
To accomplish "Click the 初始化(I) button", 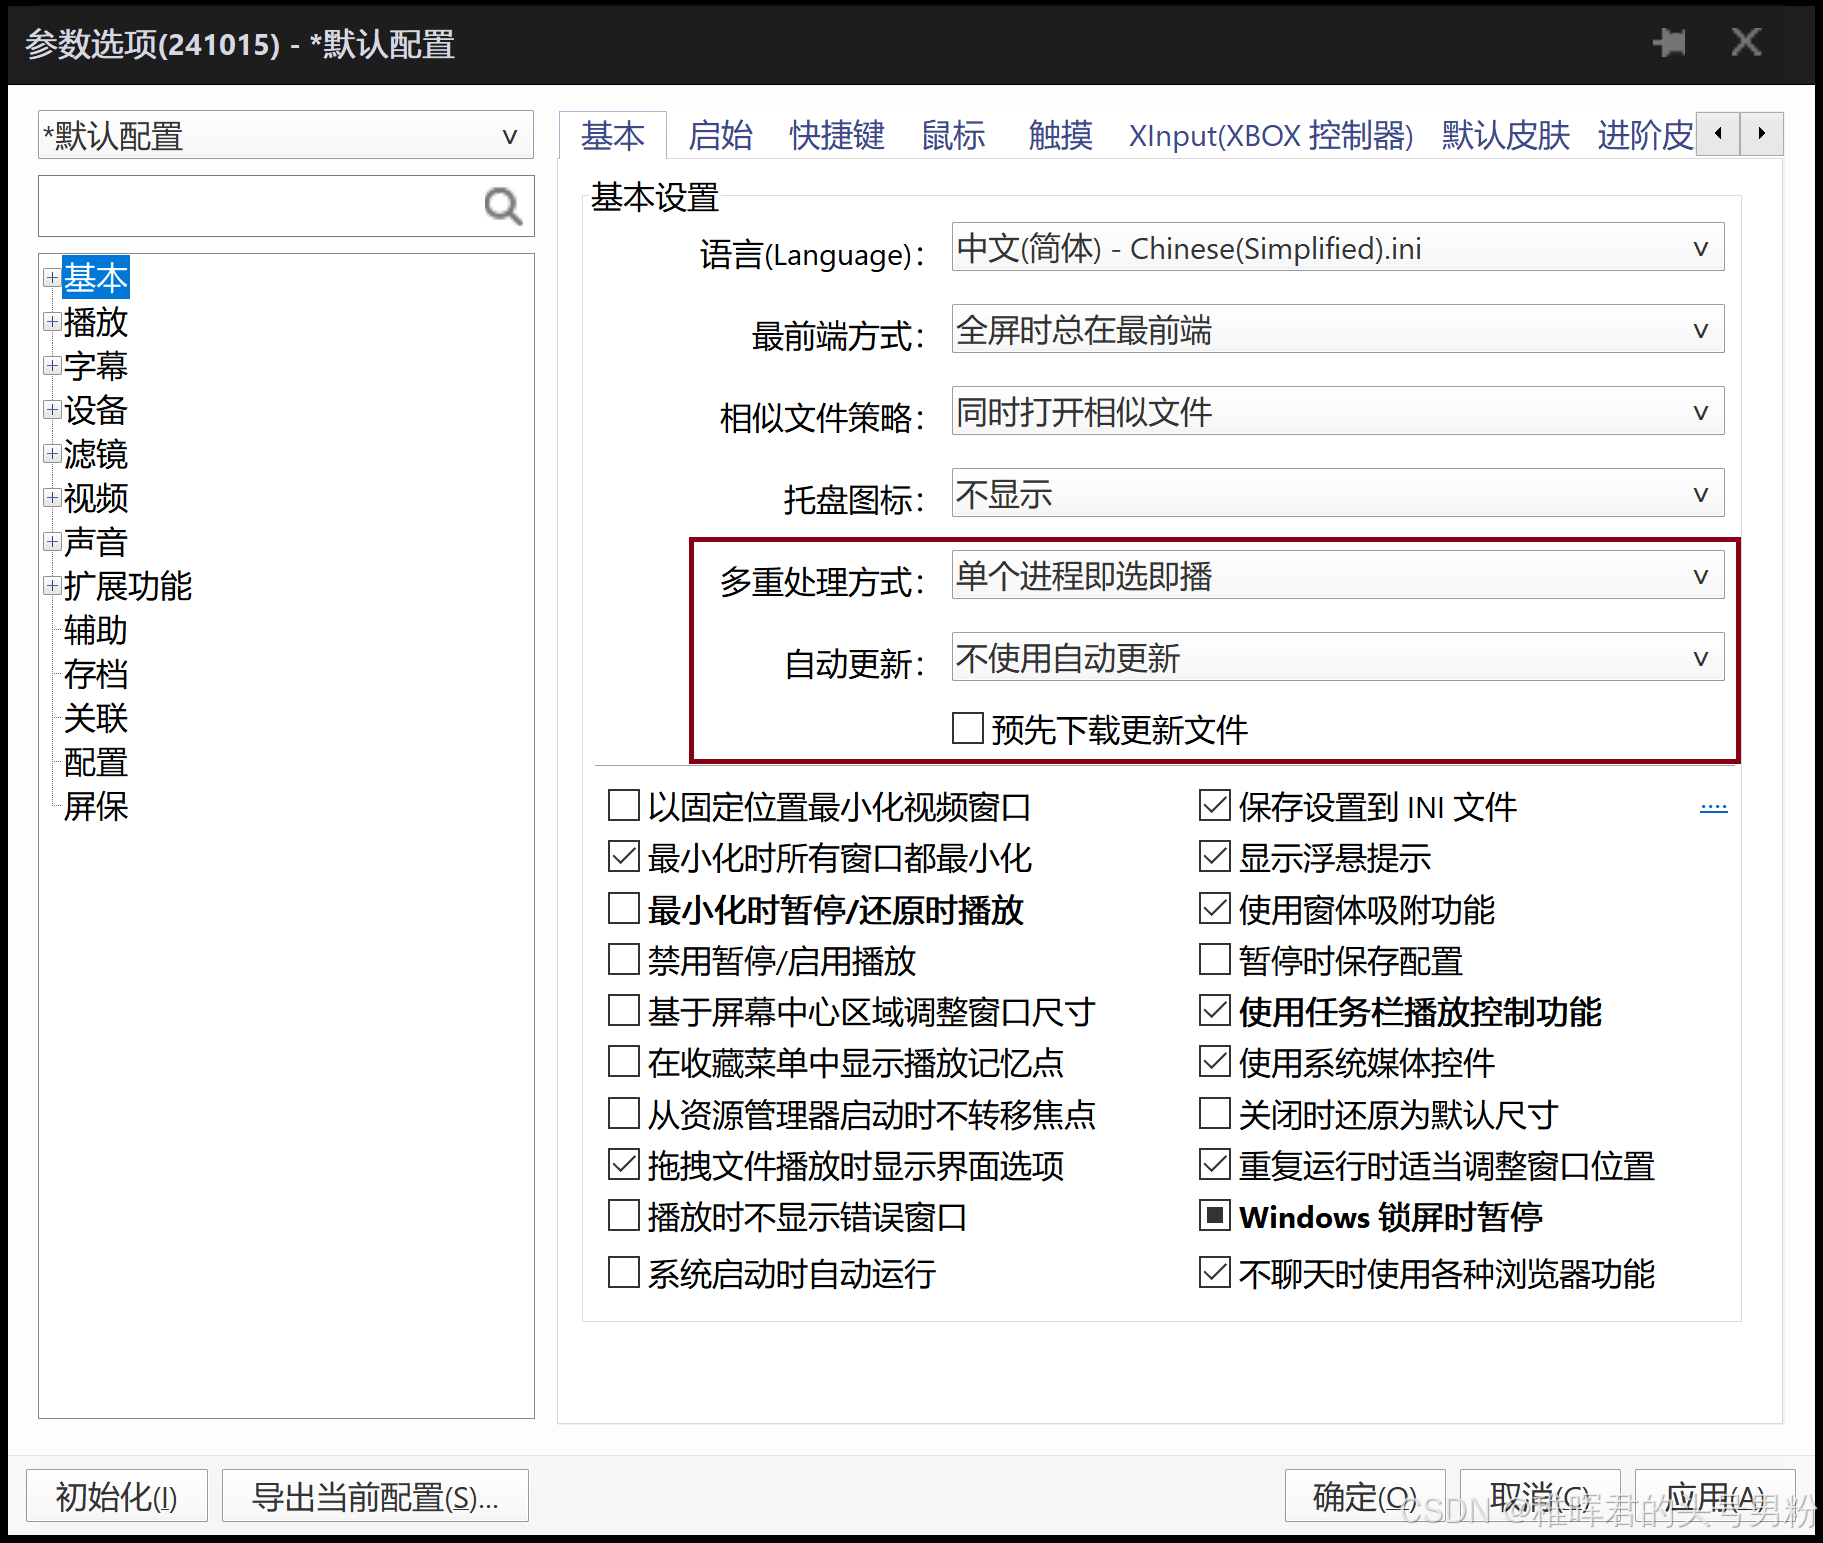I will point(117,1496).
